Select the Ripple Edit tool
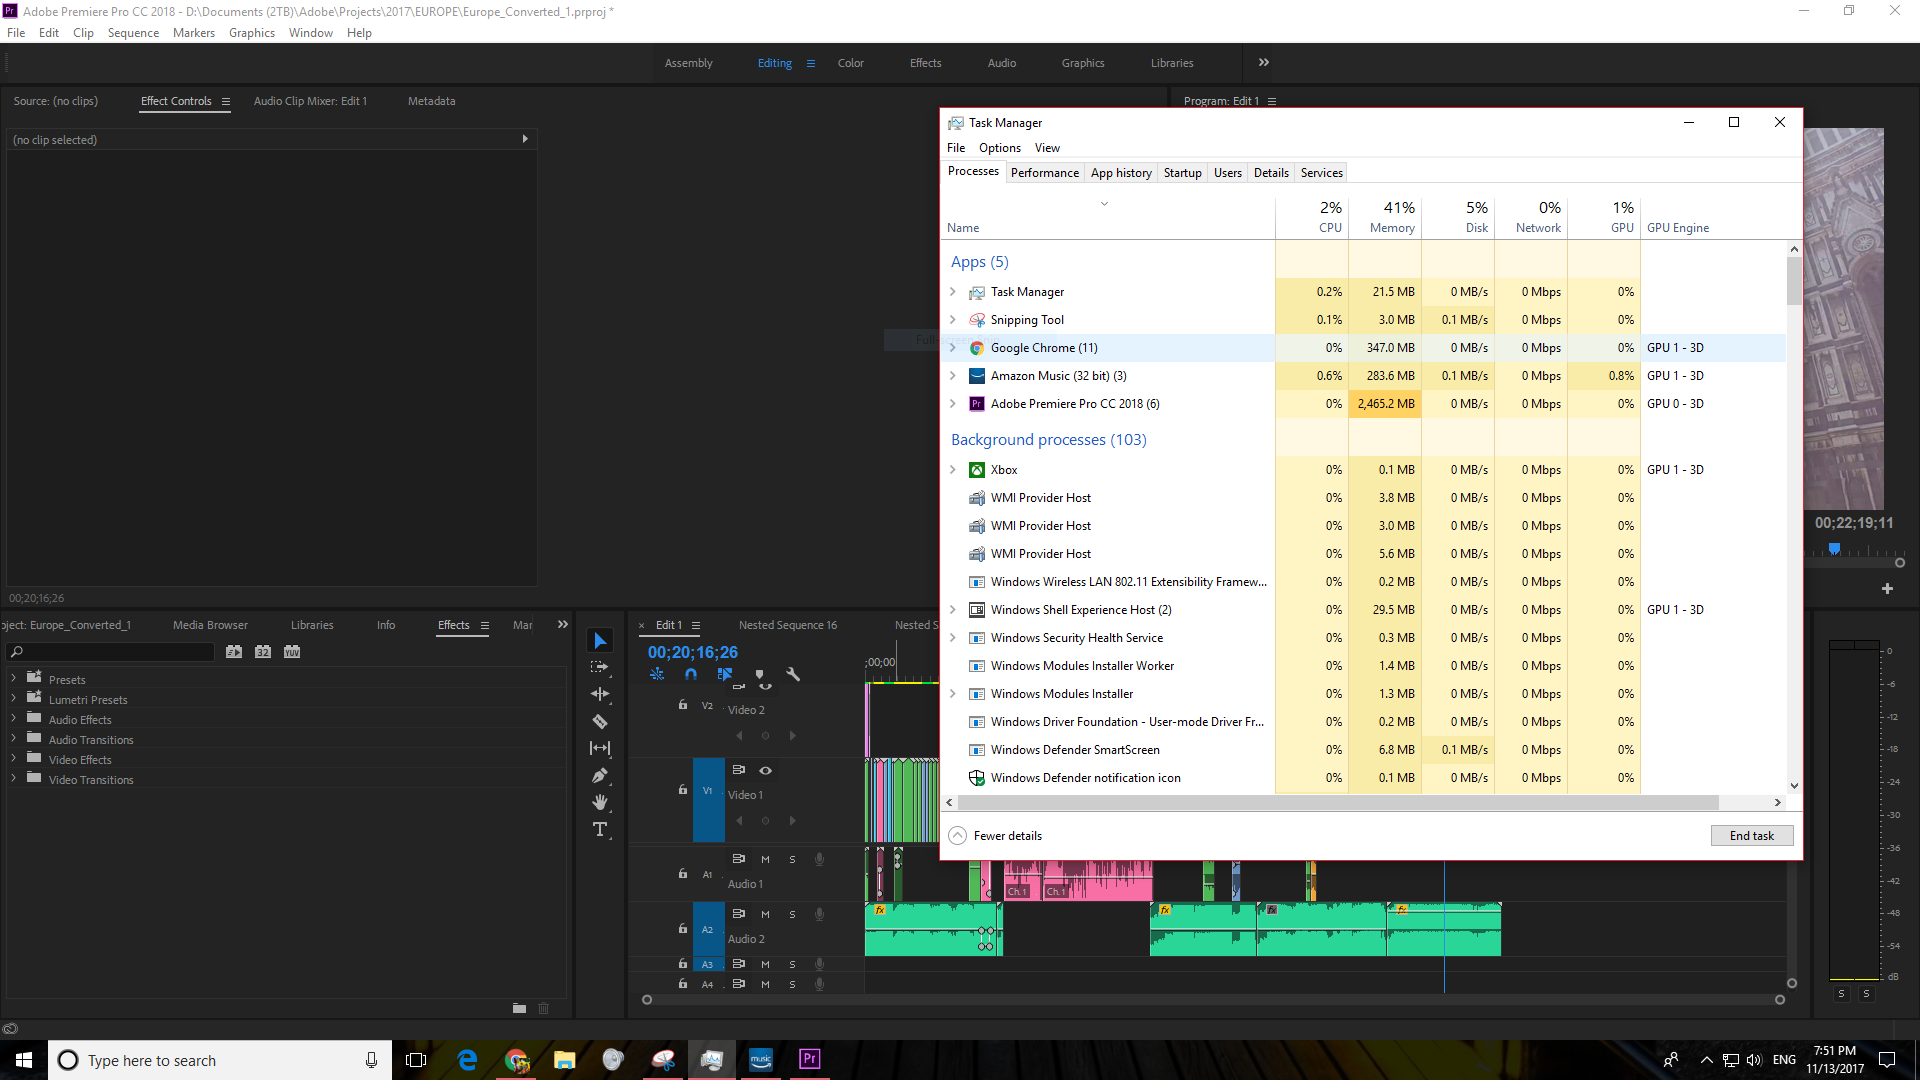1920x1080 pixels. tap(600, 694)
